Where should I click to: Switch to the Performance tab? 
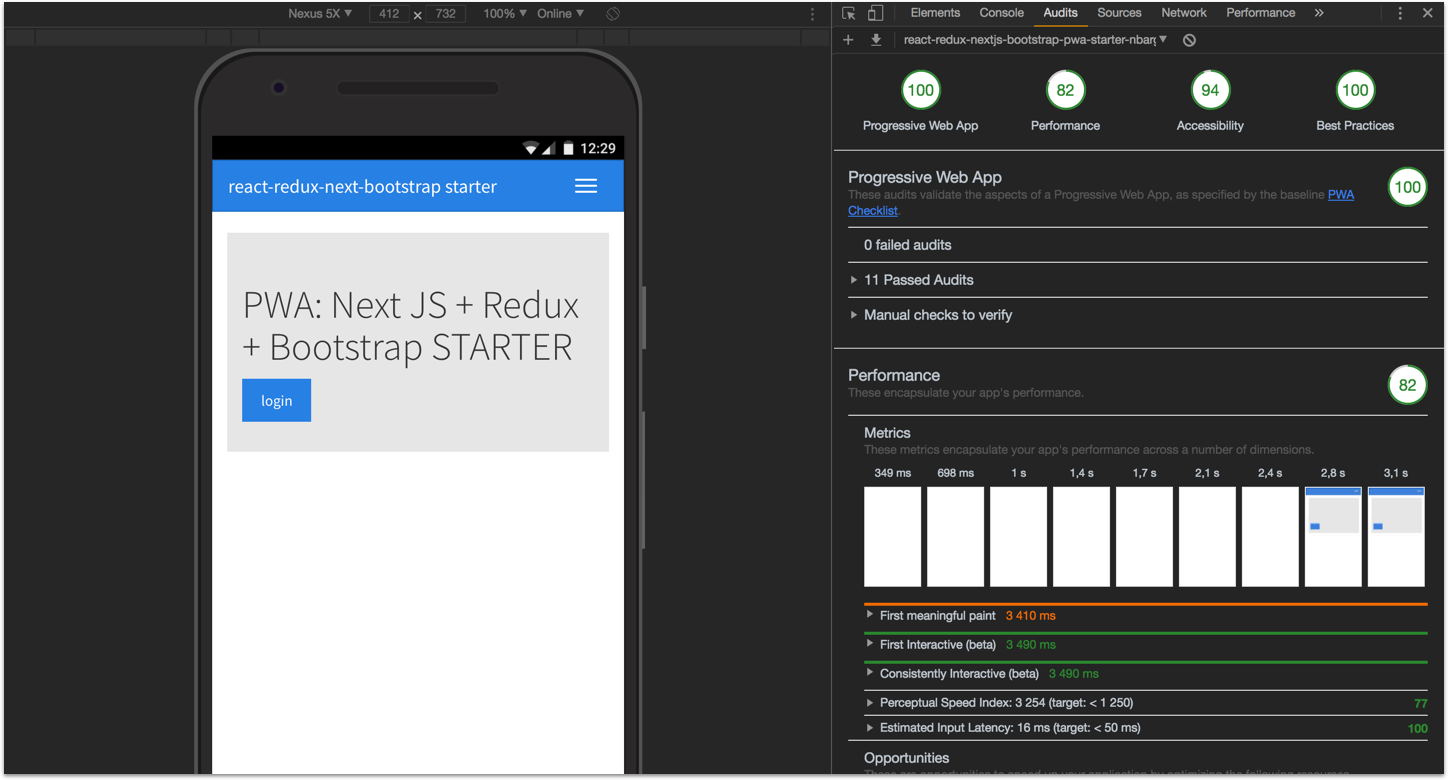[1260, 13]
